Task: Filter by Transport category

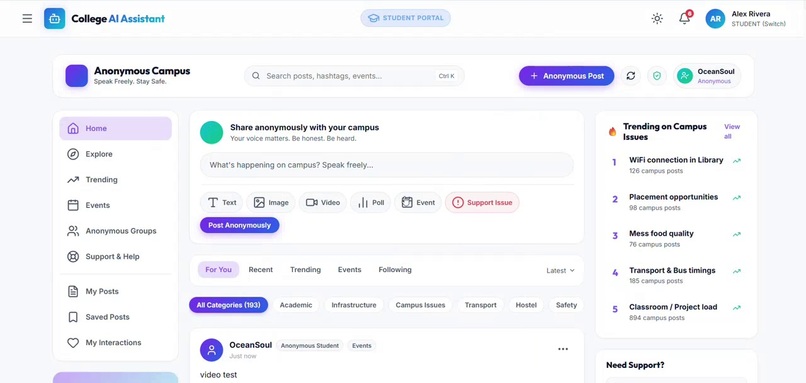Action: point(481,305)
